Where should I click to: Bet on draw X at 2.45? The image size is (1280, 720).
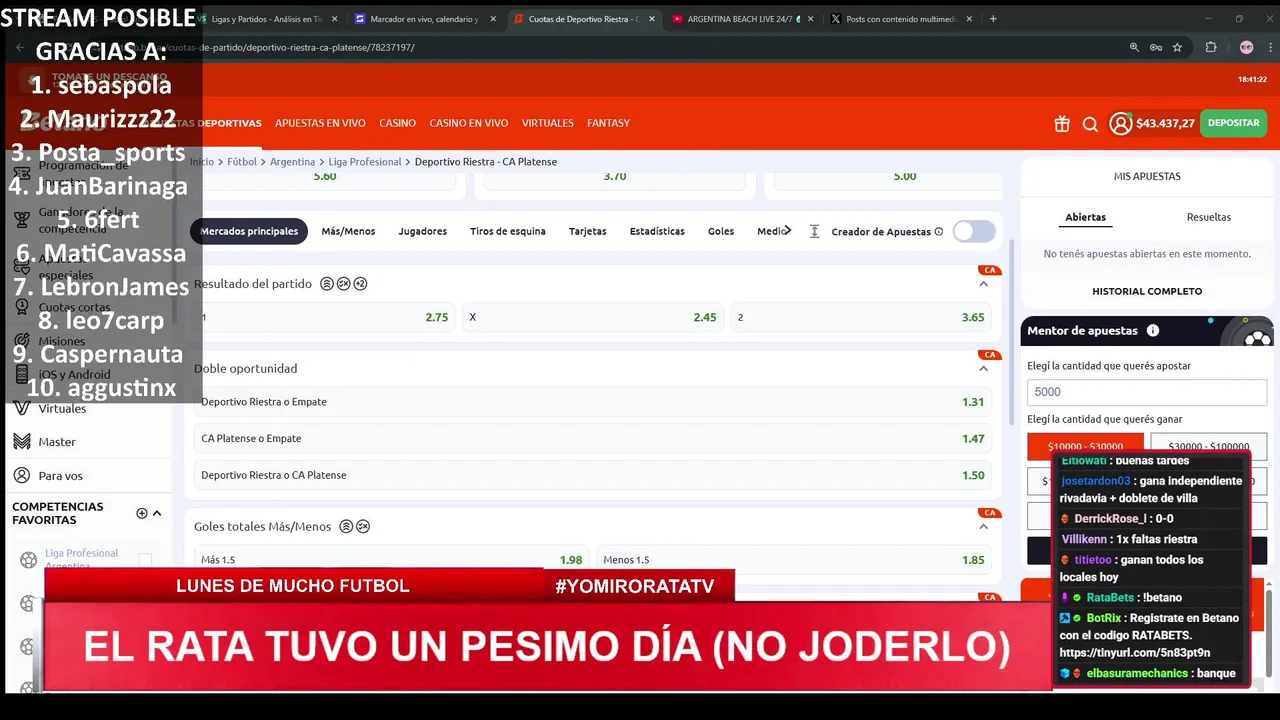click(593, 317)
